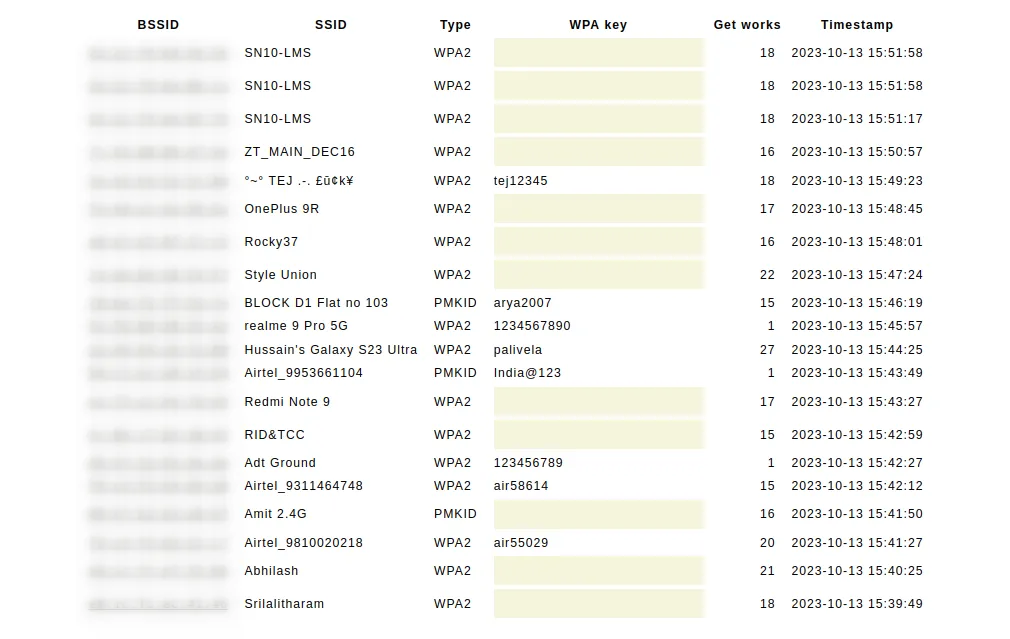The width and height of the screenshot is (1010, 639).
Task: Click the WPA key input for Rocky37
Action: click(598, 242)
